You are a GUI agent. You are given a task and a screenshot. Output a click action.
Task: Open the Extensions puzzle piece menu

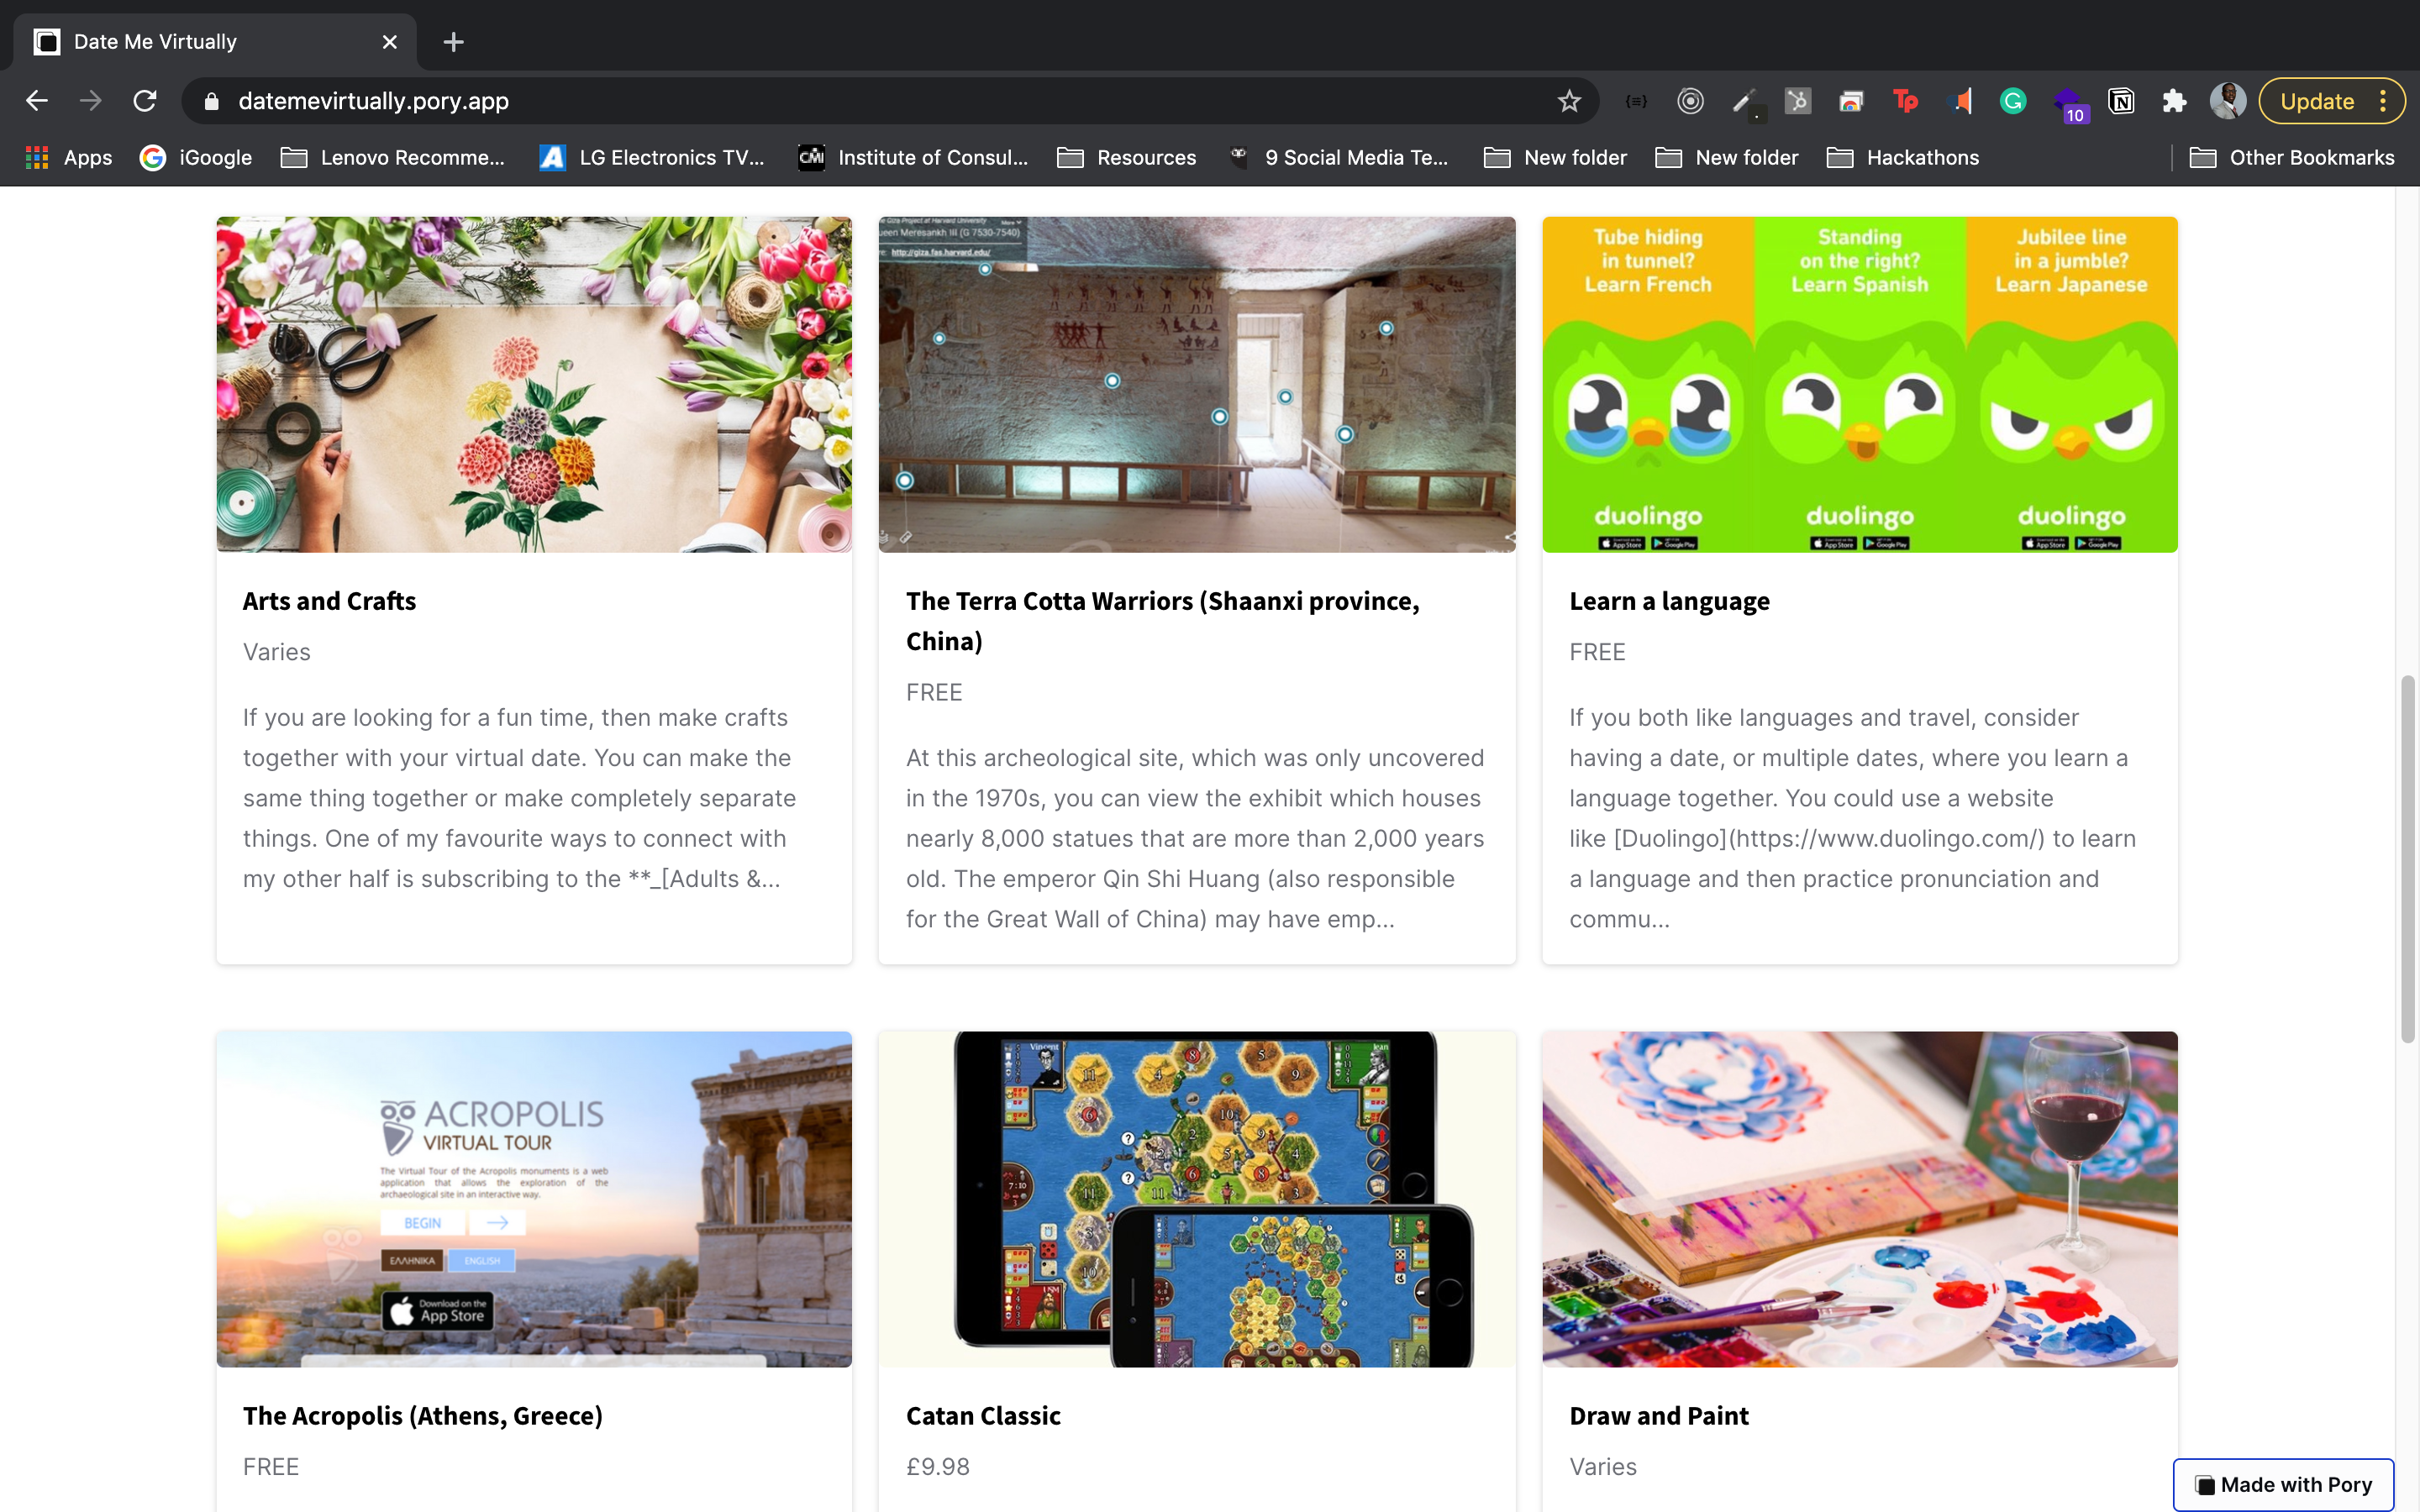[2173, 101]
